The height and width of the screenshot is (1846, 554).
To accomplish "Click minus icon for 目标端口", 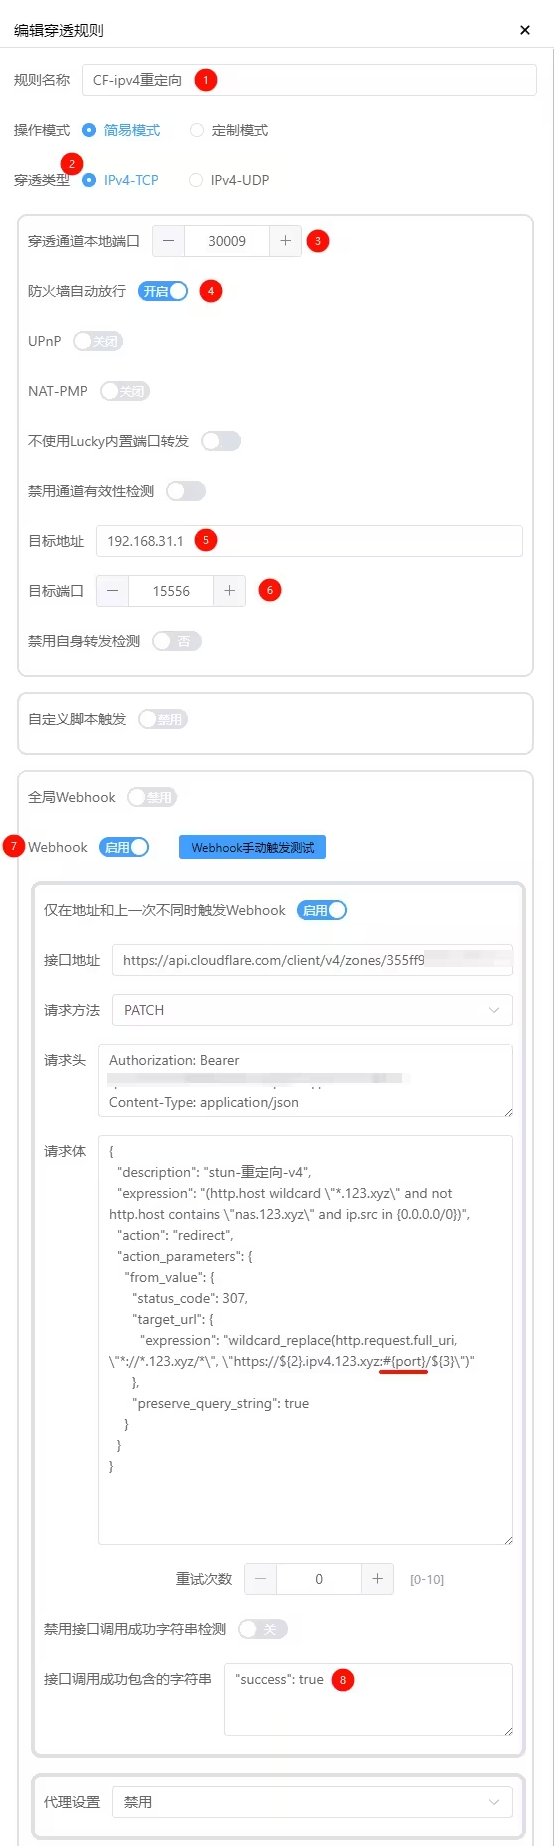I will (x=112, y=591).
